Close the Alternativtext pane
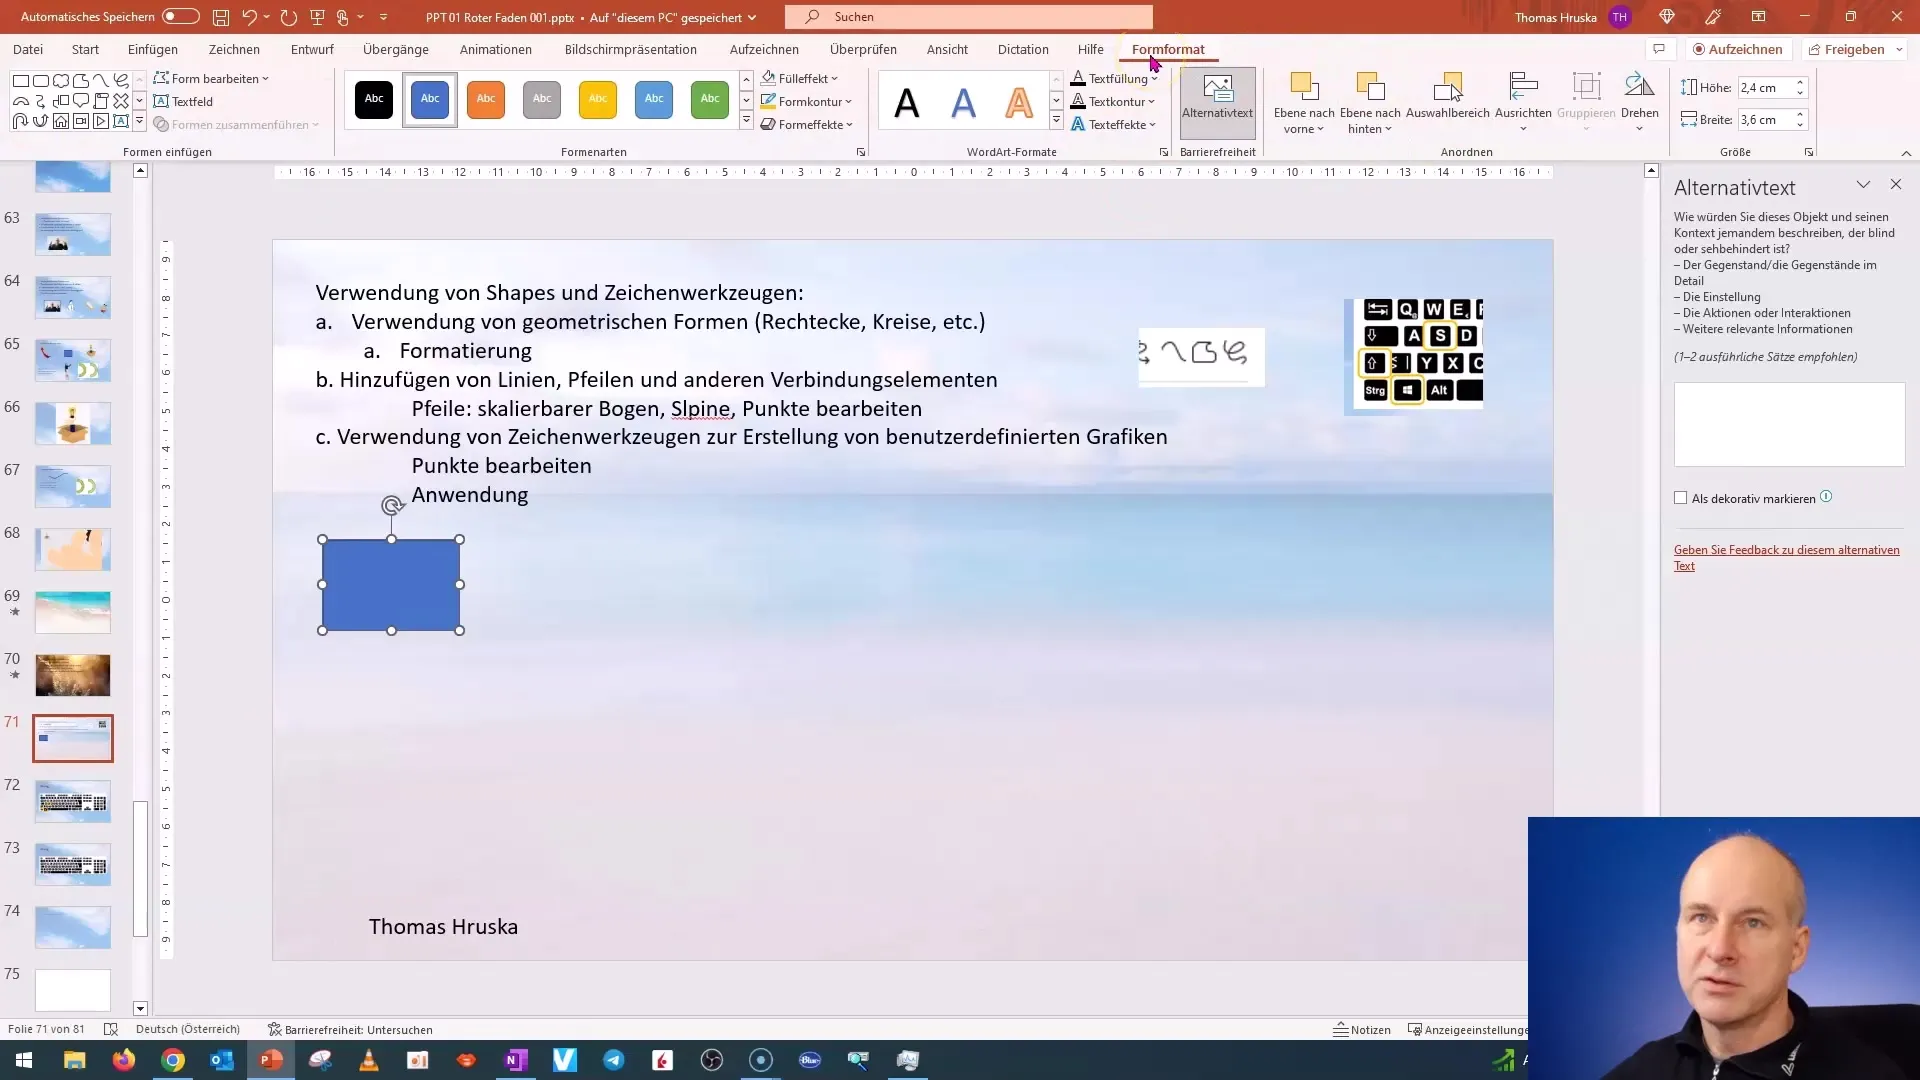 [x=1896, y=185]
